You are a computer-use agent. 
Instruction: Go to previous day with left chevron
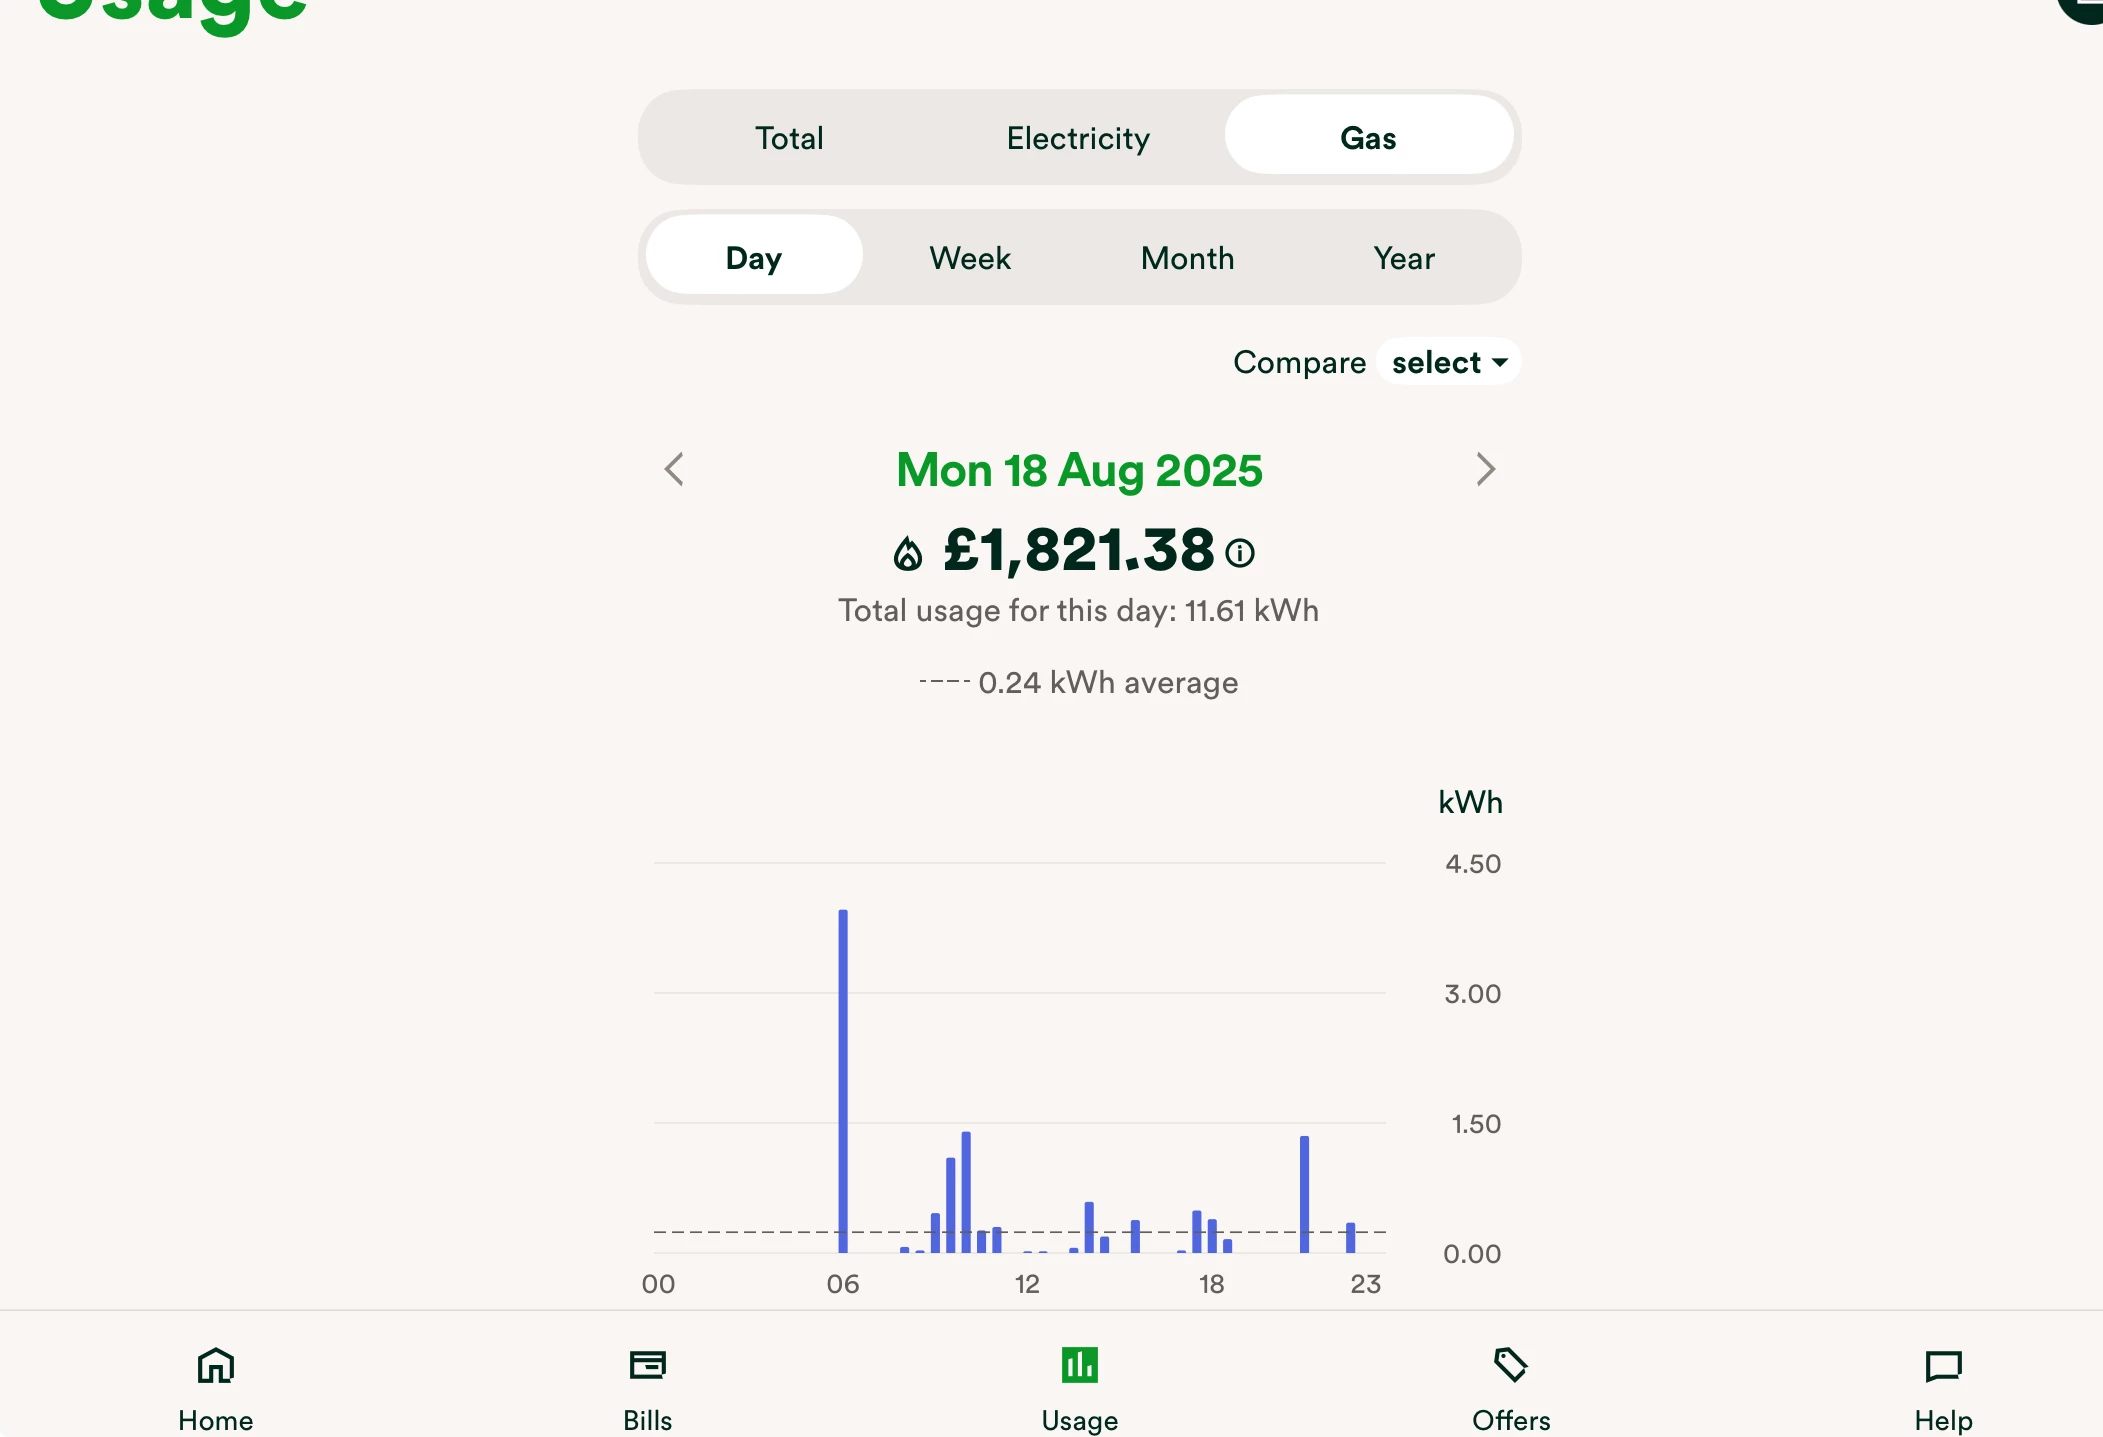coord(675,469)
